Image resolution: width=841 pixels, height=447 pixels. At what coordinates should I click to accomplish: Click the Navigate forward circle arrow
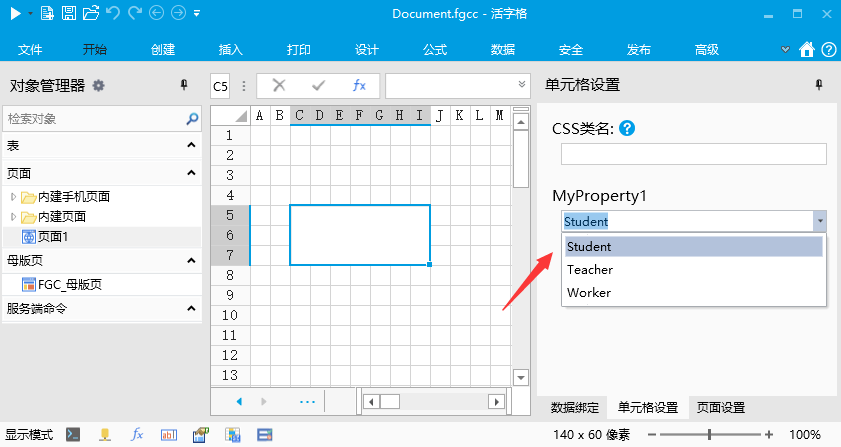coord(178,13)
